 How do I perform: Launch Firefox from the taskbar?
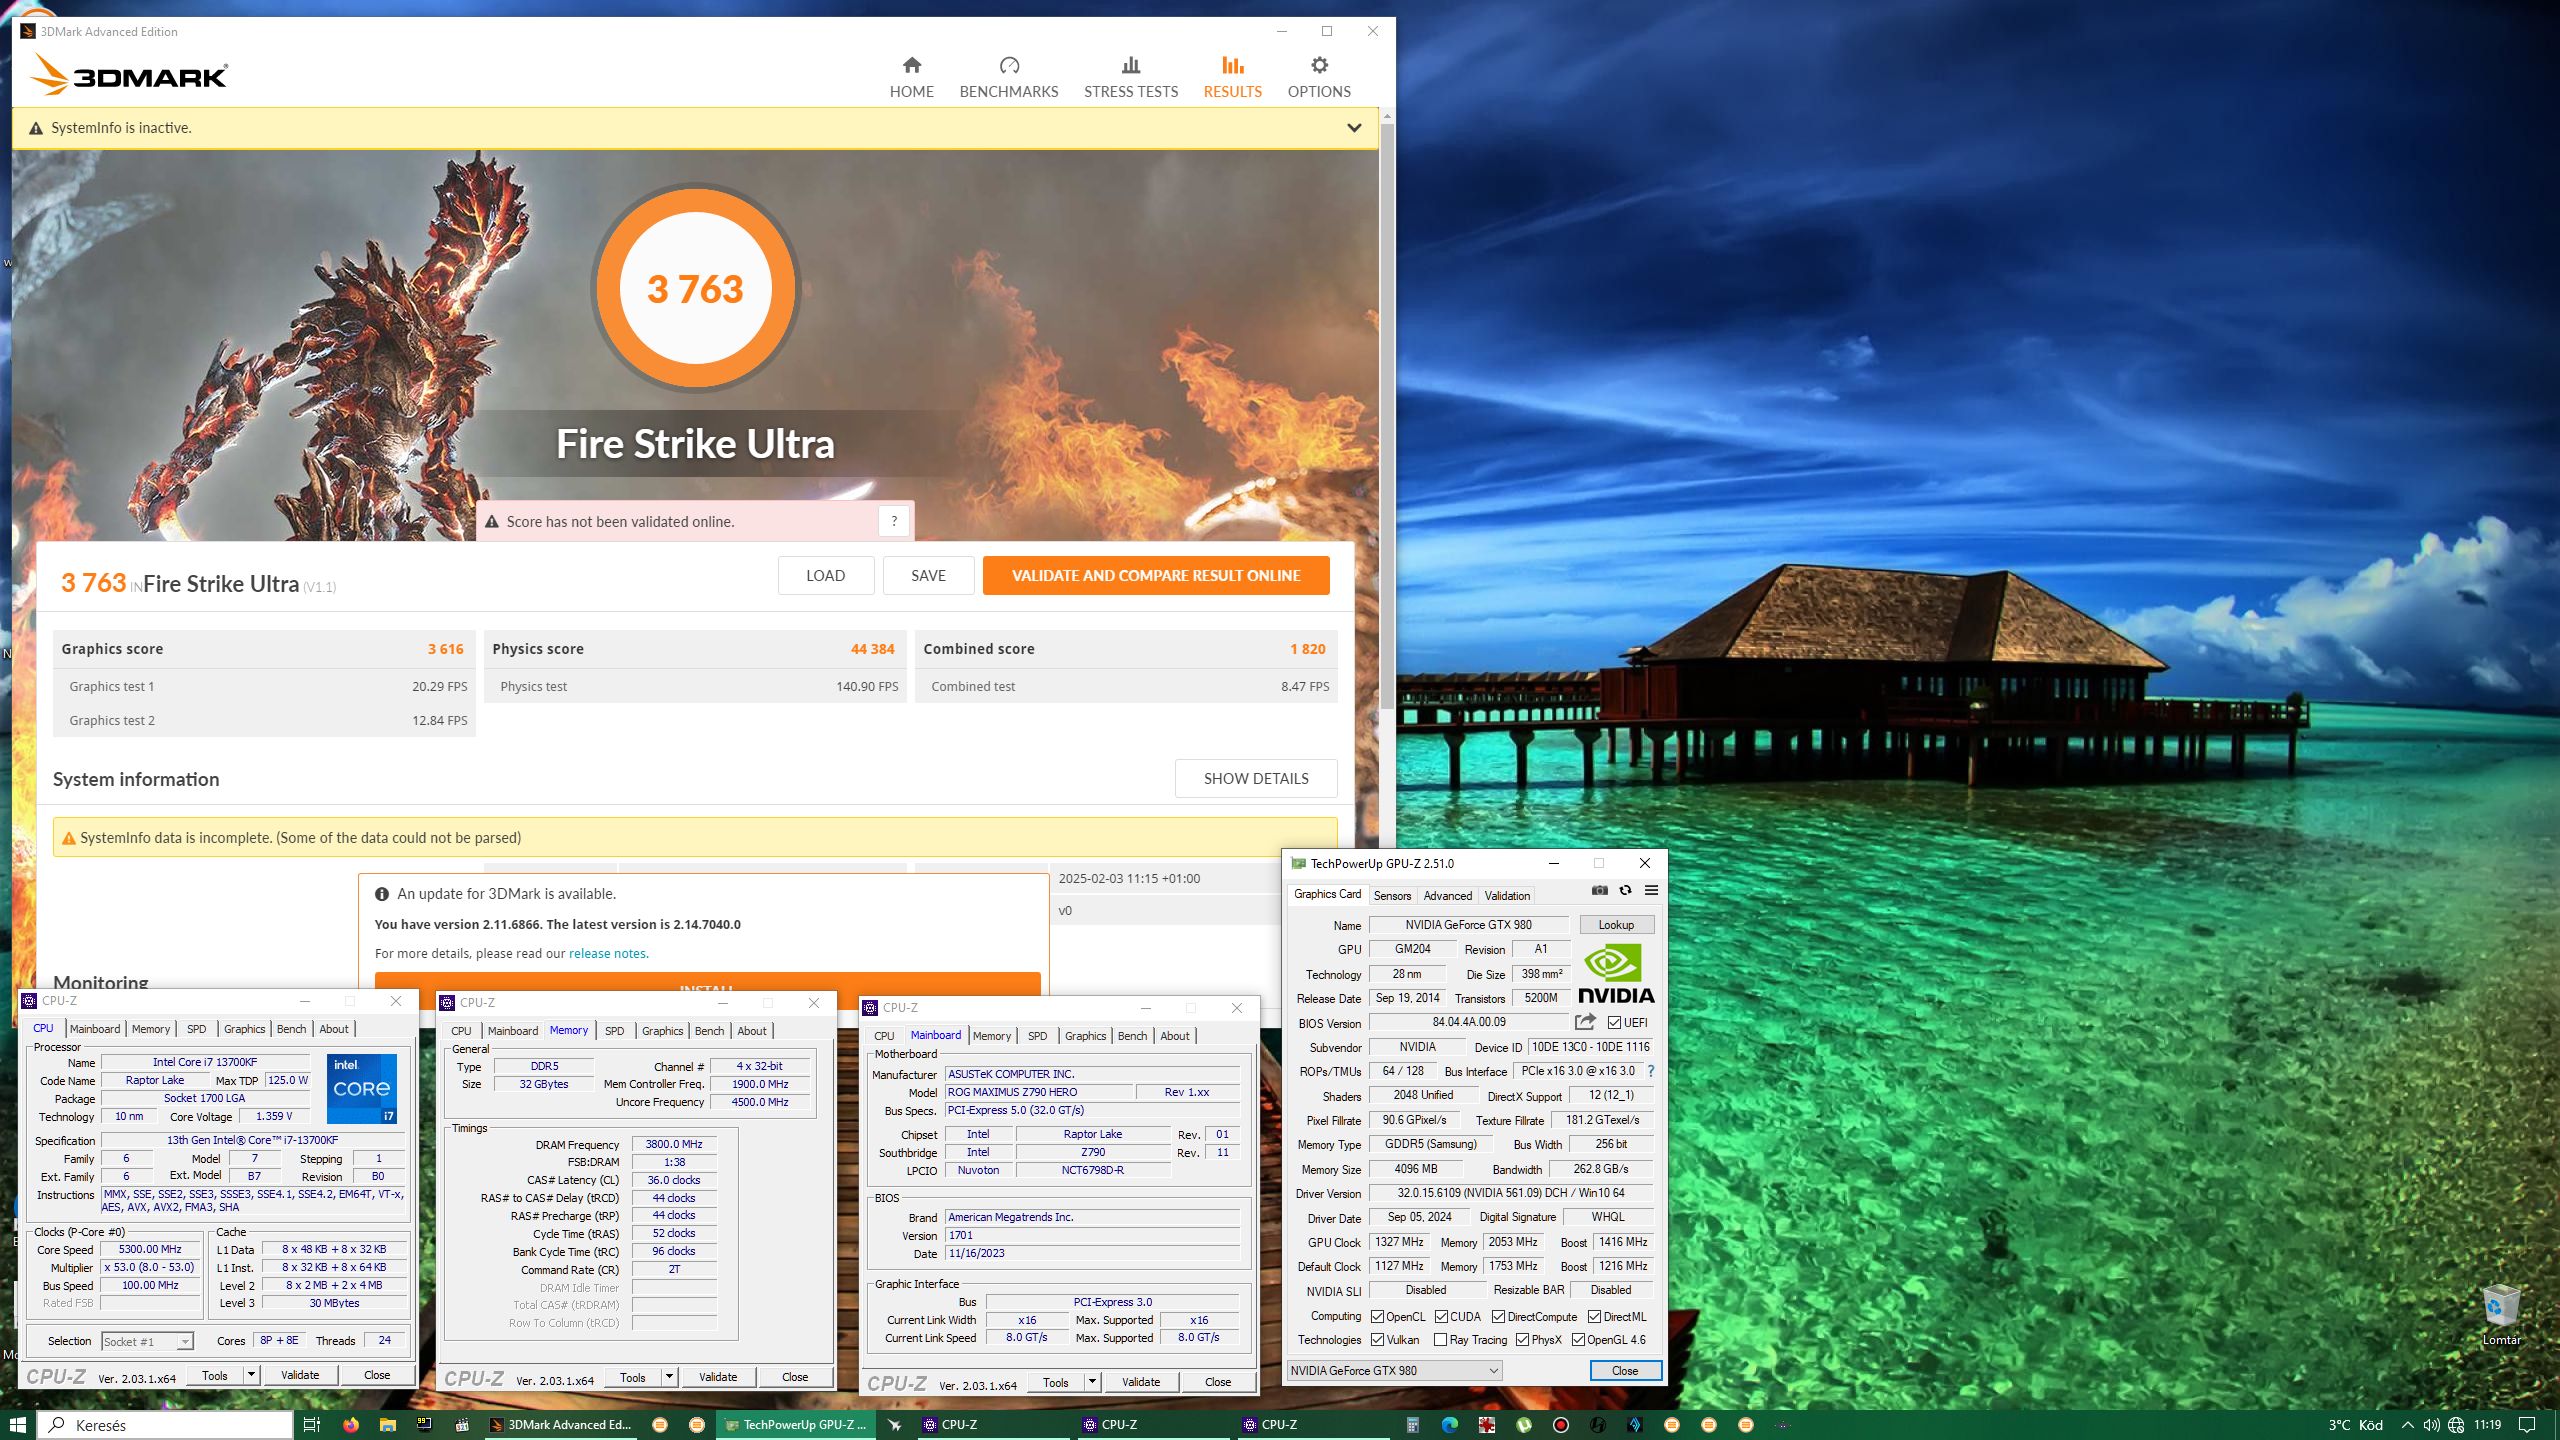pyautogui.click(x=350, y=1425)
